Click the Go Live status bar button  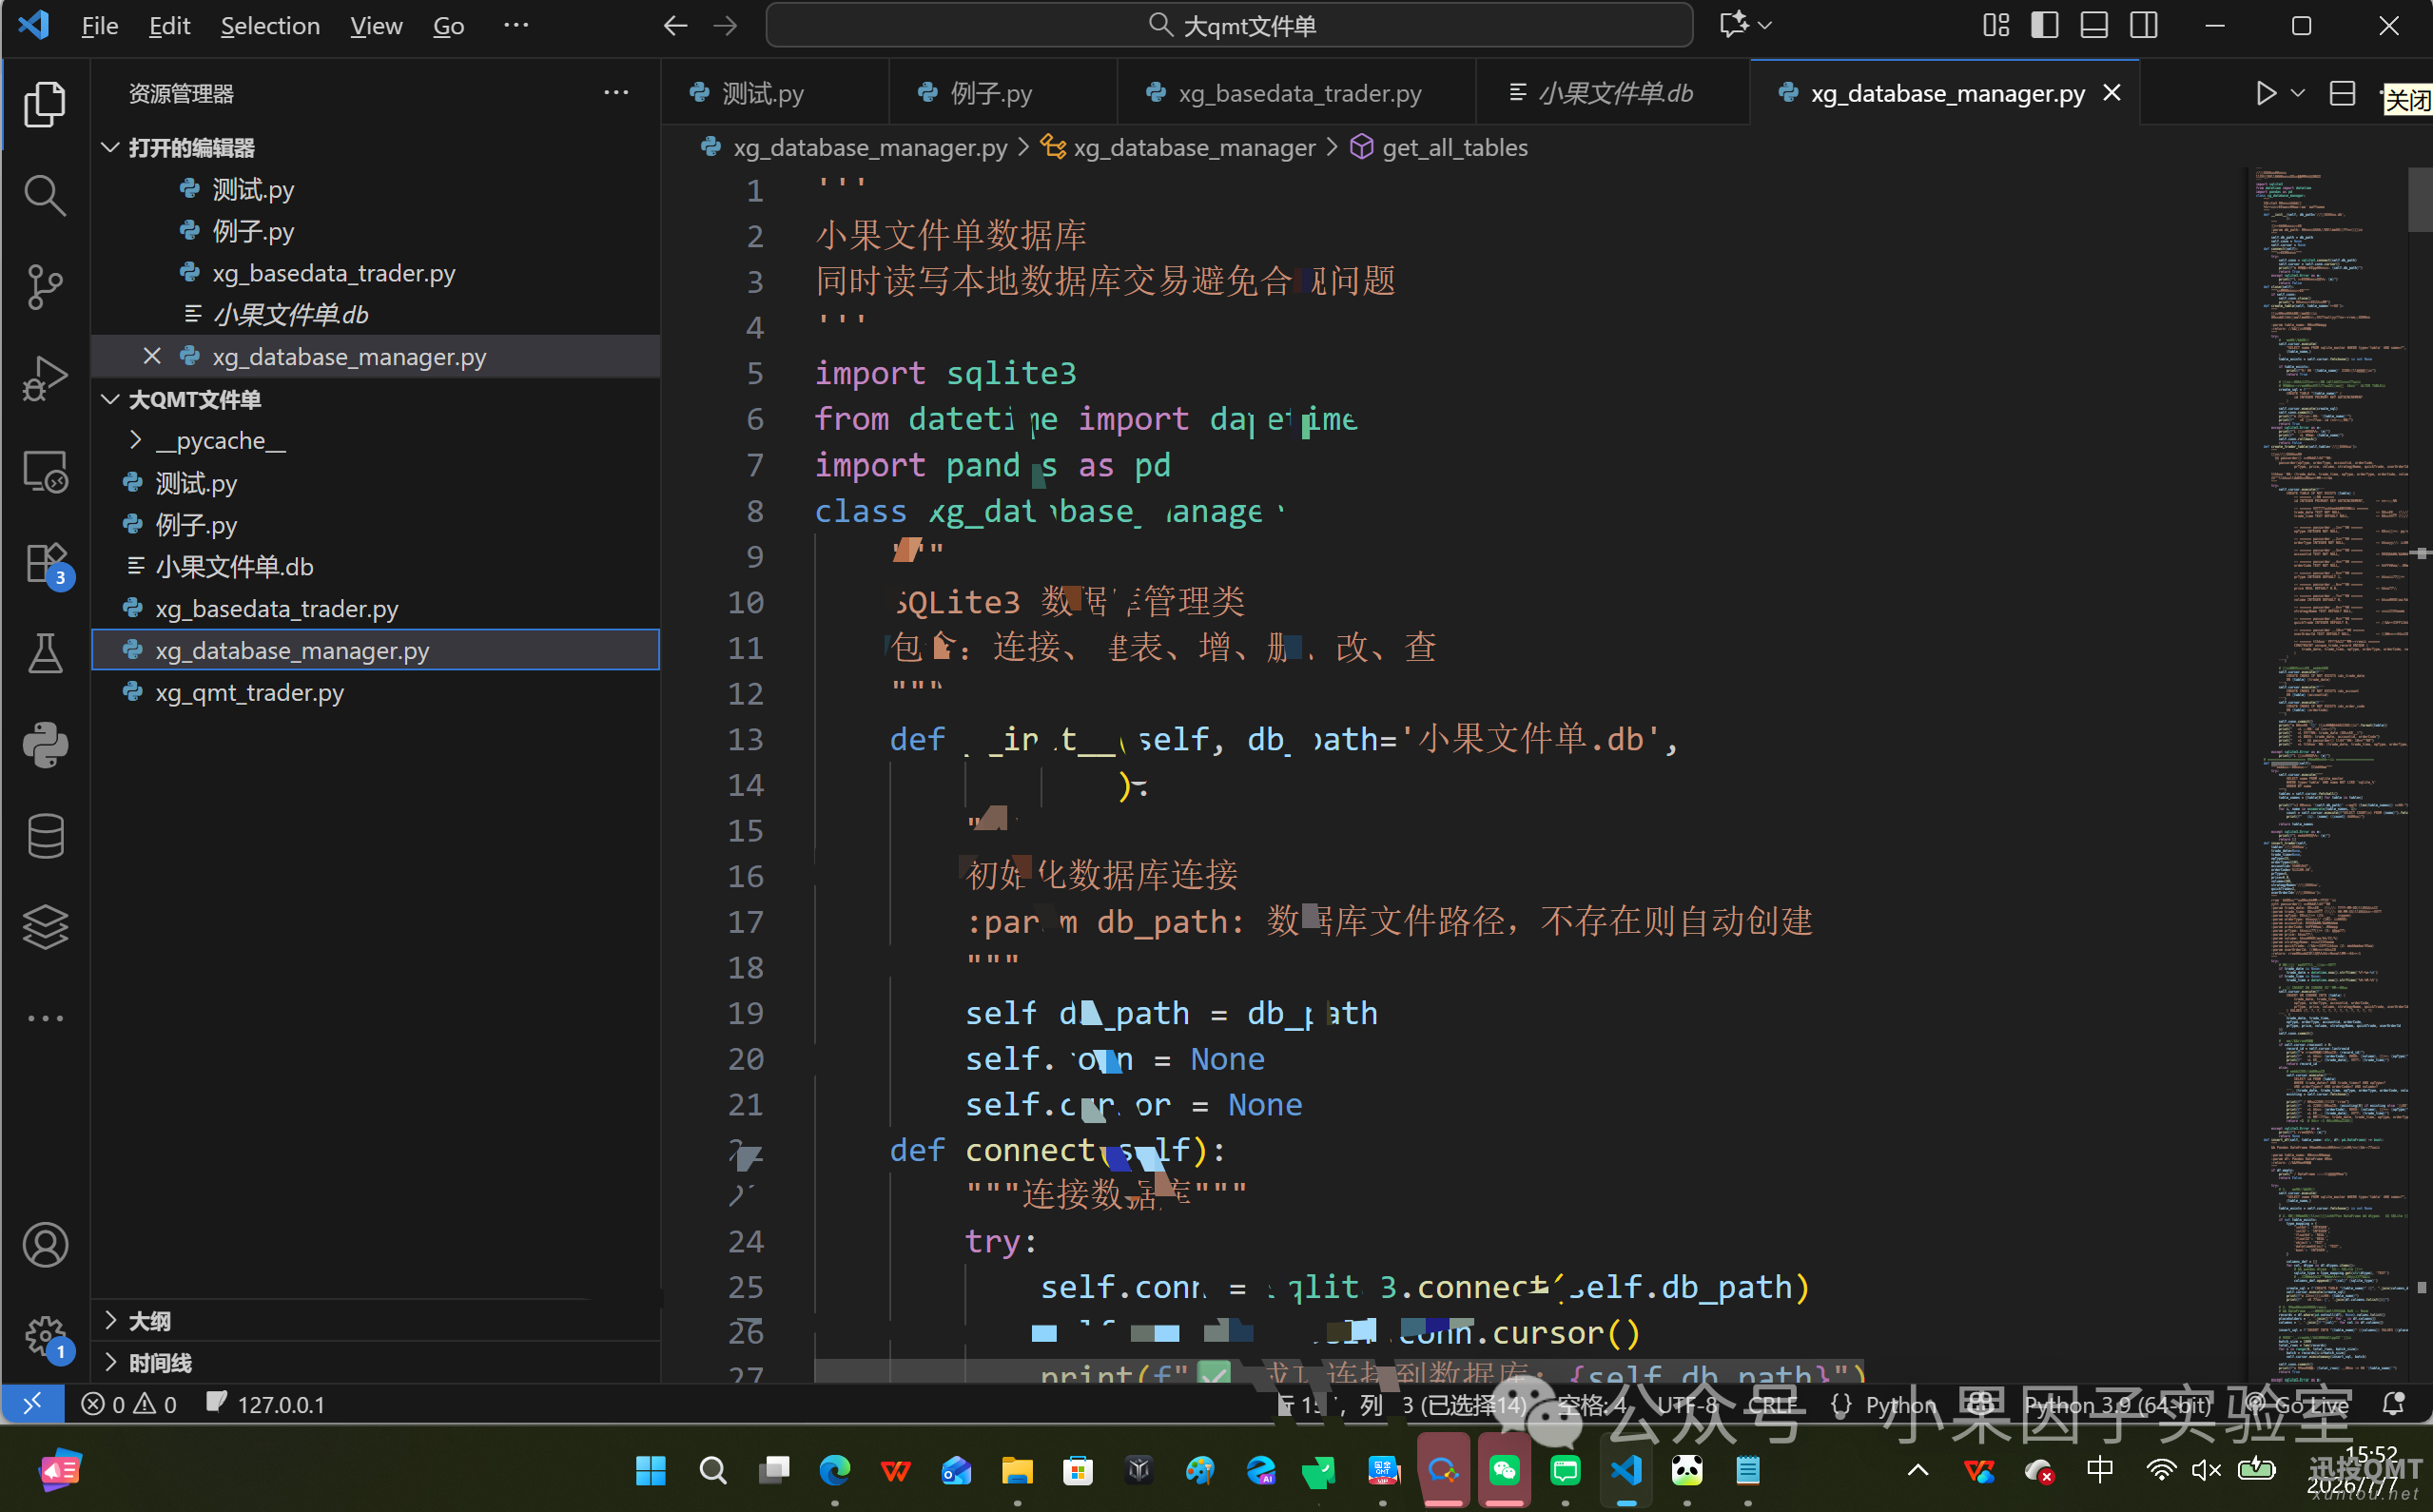2297,1404
